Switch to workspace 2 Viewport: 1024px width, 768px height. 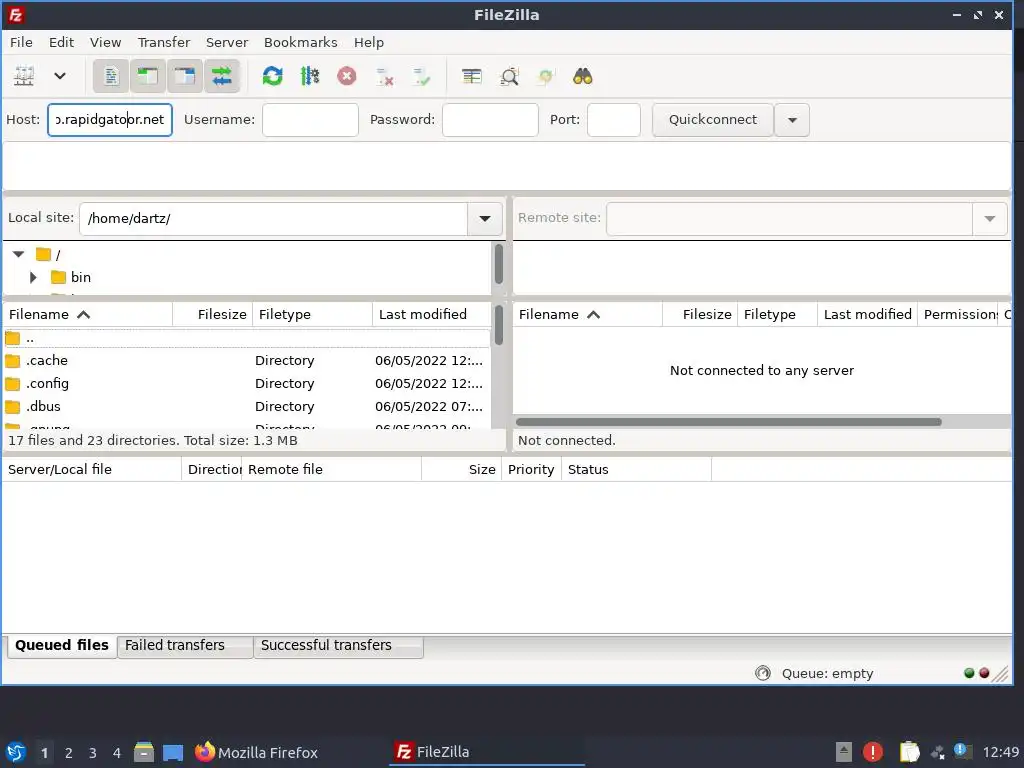(69, 753)
